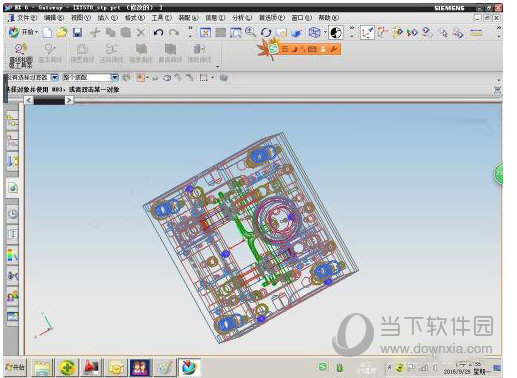517x378 pixels.
Task: Open the History clock tab in resource bar
Action: point(13,214)
